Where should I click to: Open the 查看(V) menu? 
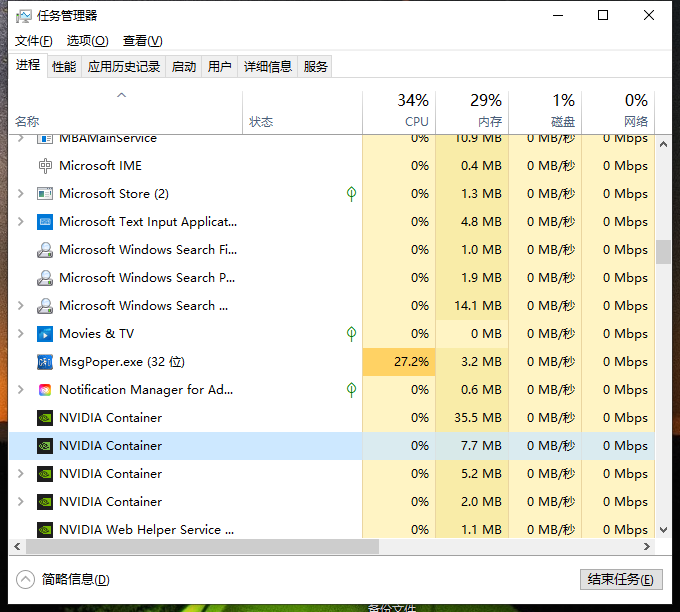click(x=142, y=41)
